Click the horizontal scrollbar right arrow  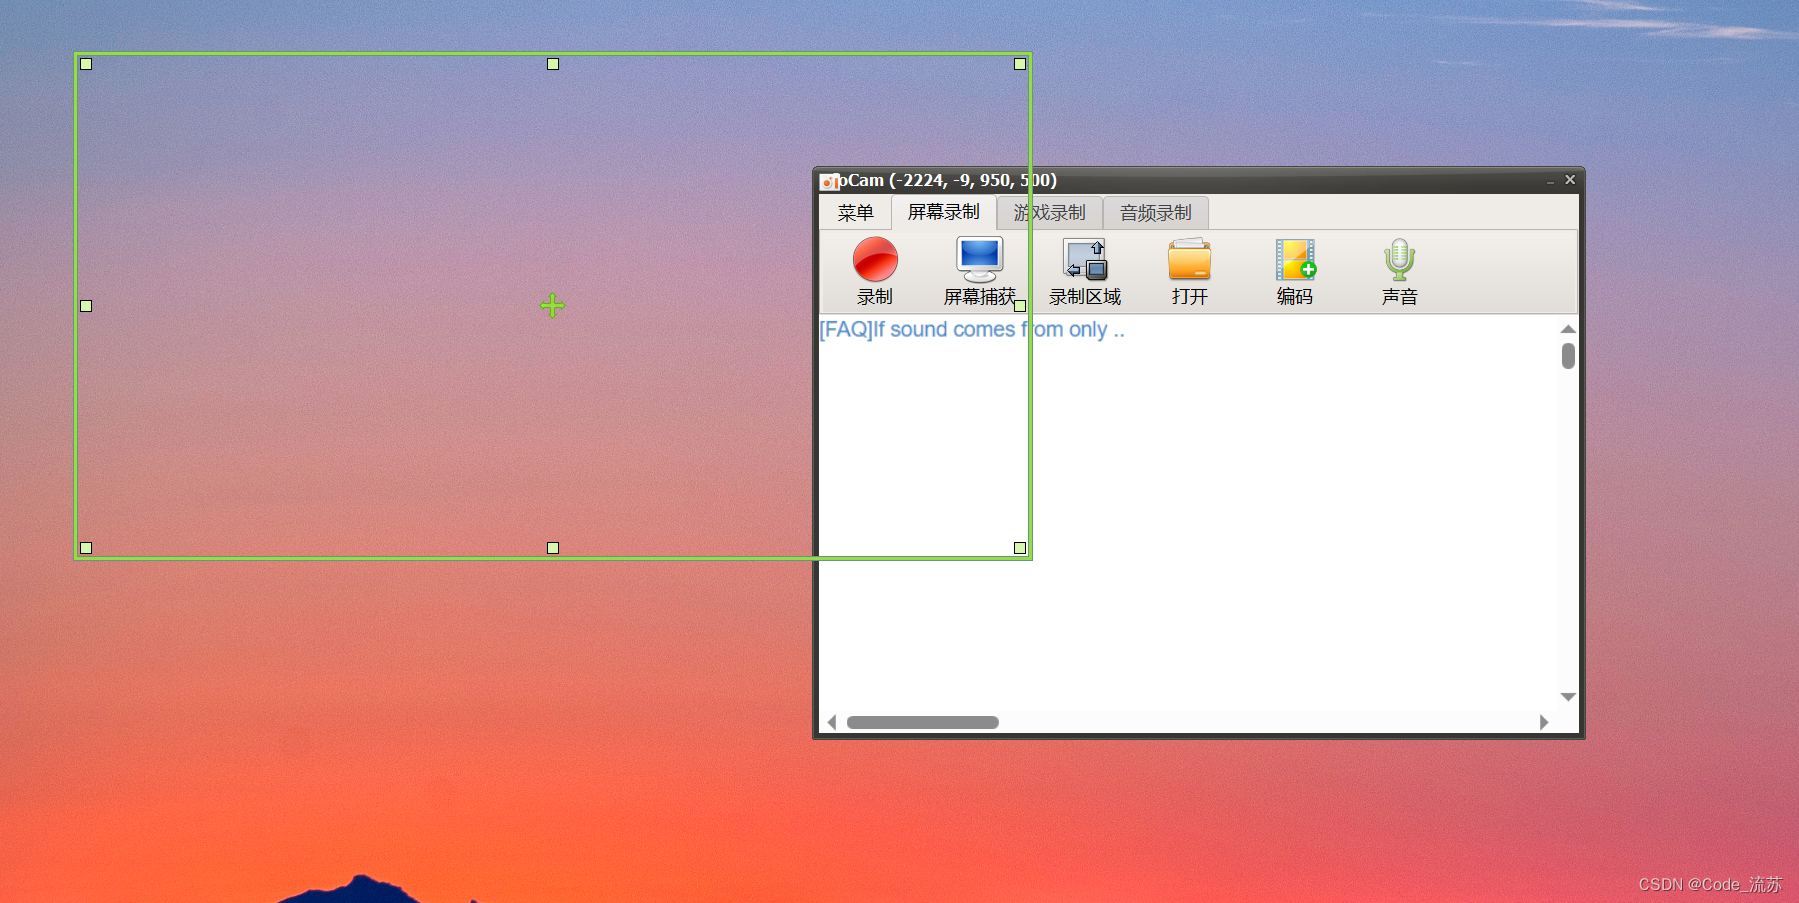coord(1544,722)
